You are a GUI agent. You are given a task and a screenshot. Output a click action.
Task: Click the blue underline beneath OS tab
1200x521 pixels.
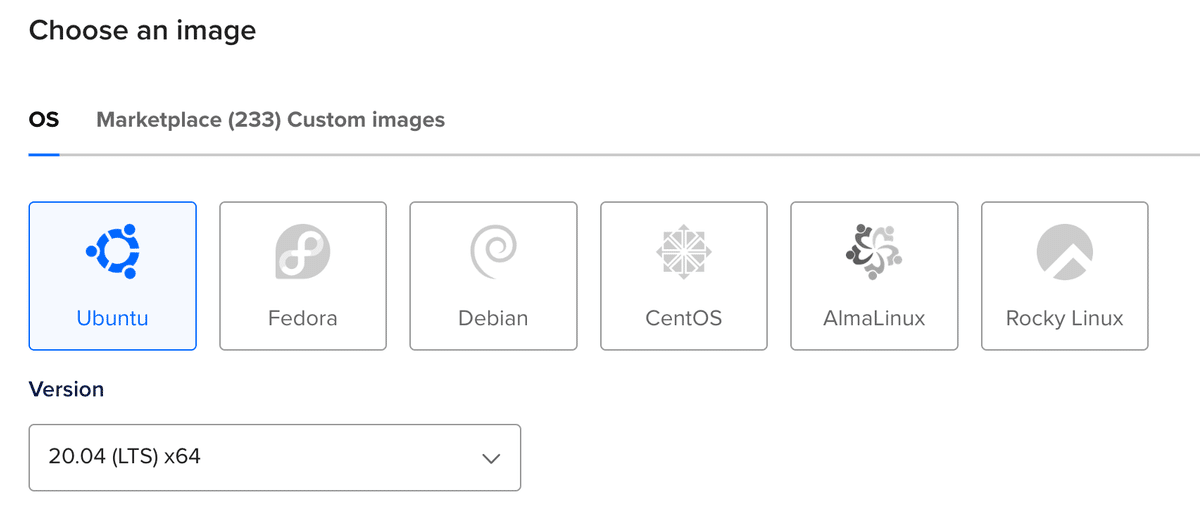44,154
